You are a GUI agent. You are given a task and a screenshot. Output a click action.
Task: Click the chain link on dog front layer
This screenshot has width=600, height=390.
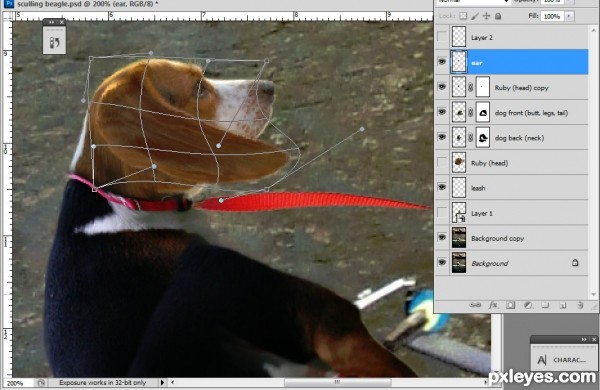tap(471, 113)
